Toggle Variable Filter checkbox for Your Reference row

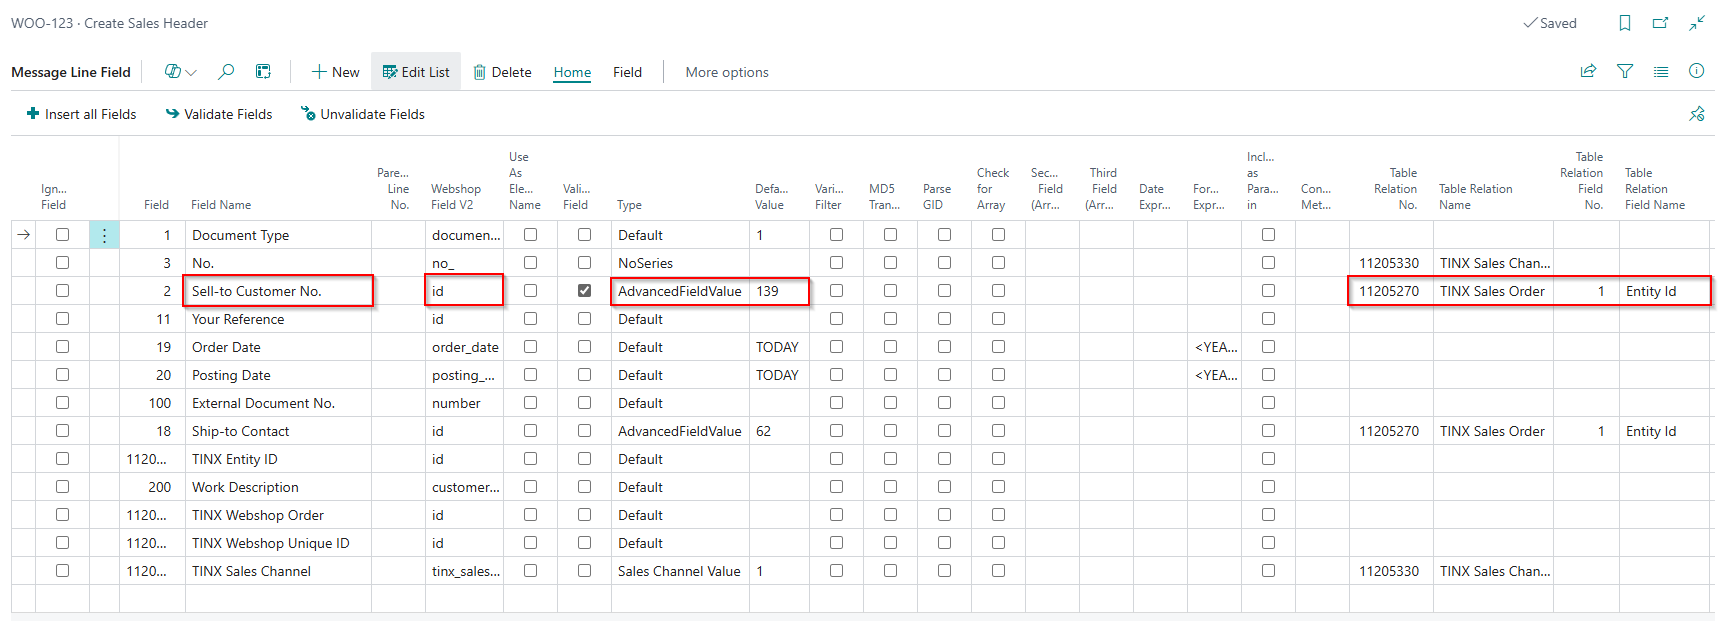[836, 319]
